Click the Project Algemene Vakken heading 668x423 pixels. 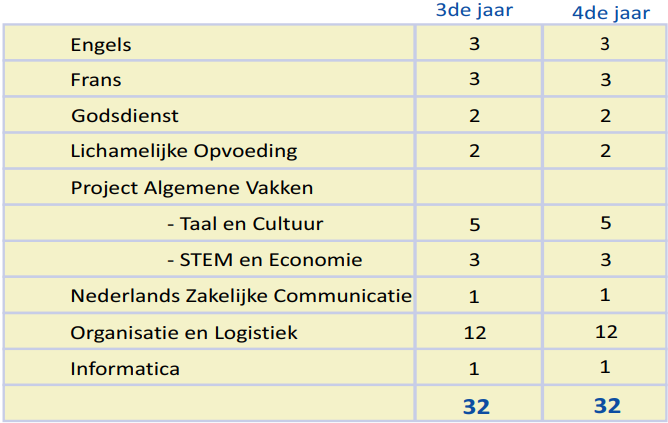coord(192,188)
